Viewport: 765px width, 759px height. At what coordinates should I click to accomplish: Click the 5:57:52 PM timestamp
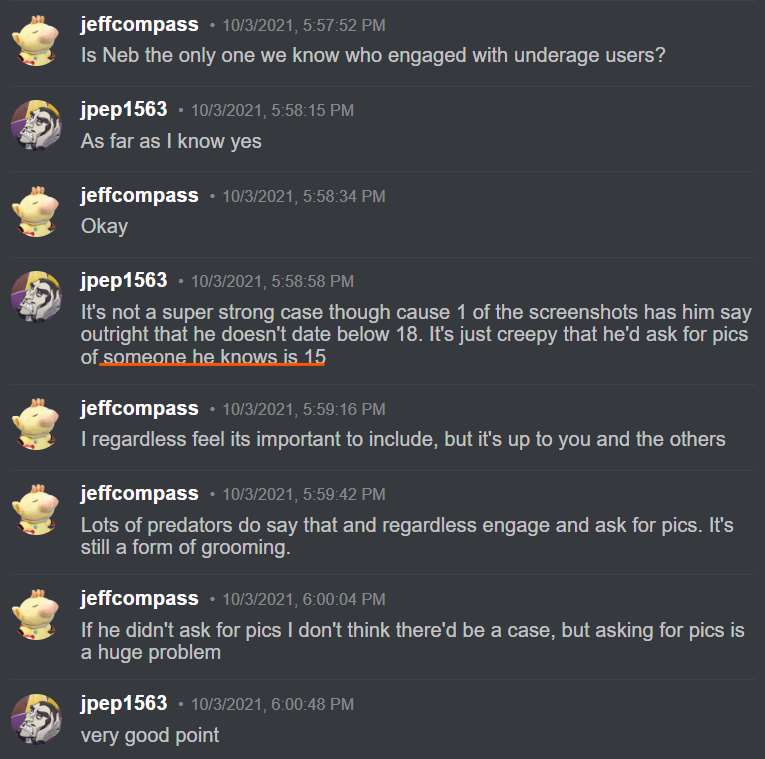[x=304, y=25]
